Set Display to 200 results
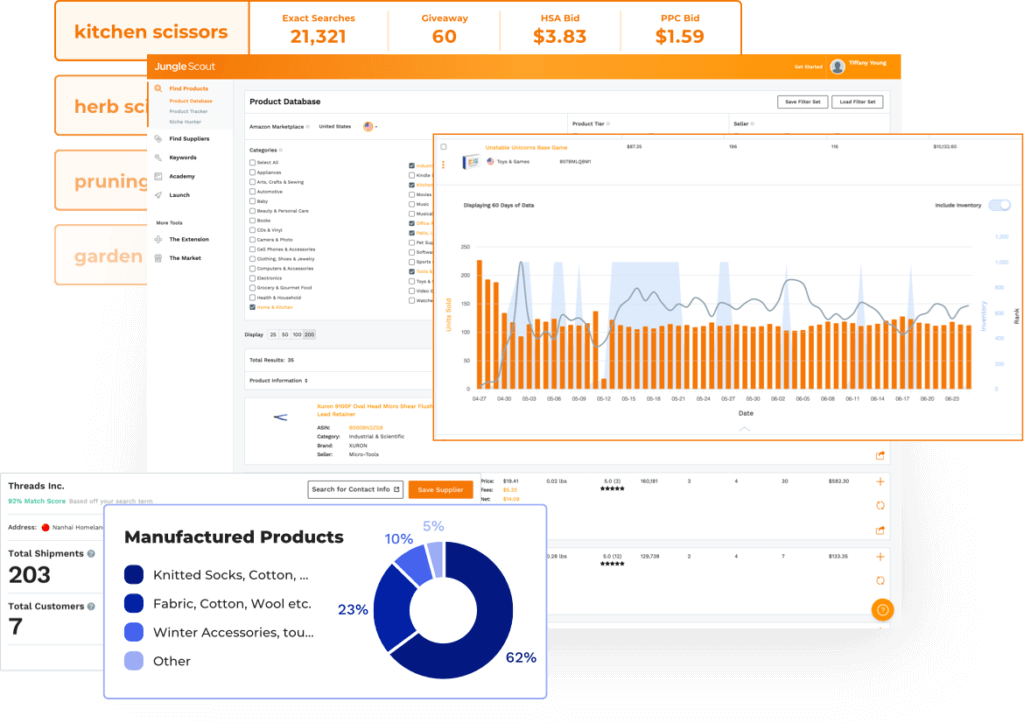1024x723 pixels. pos(310,334)
